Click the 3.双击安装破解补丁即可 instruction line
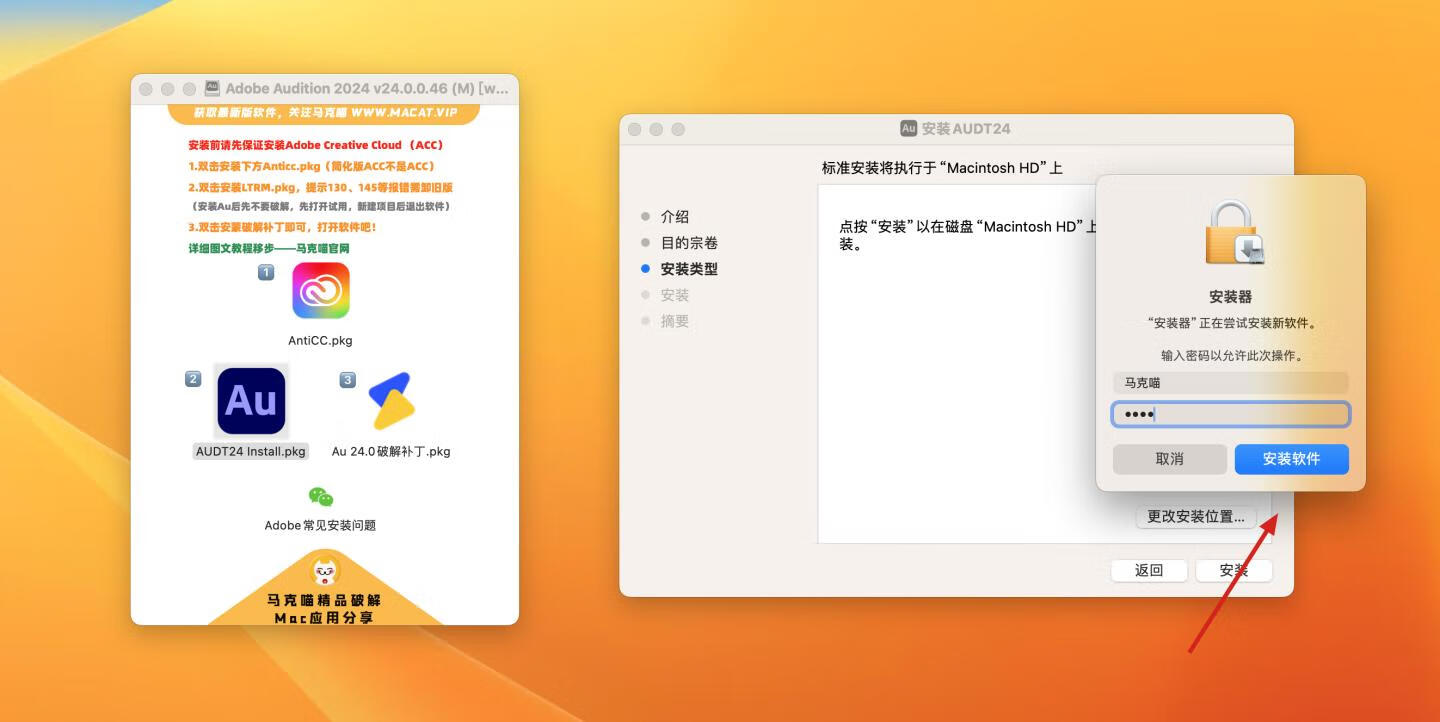 coord(282,227)
